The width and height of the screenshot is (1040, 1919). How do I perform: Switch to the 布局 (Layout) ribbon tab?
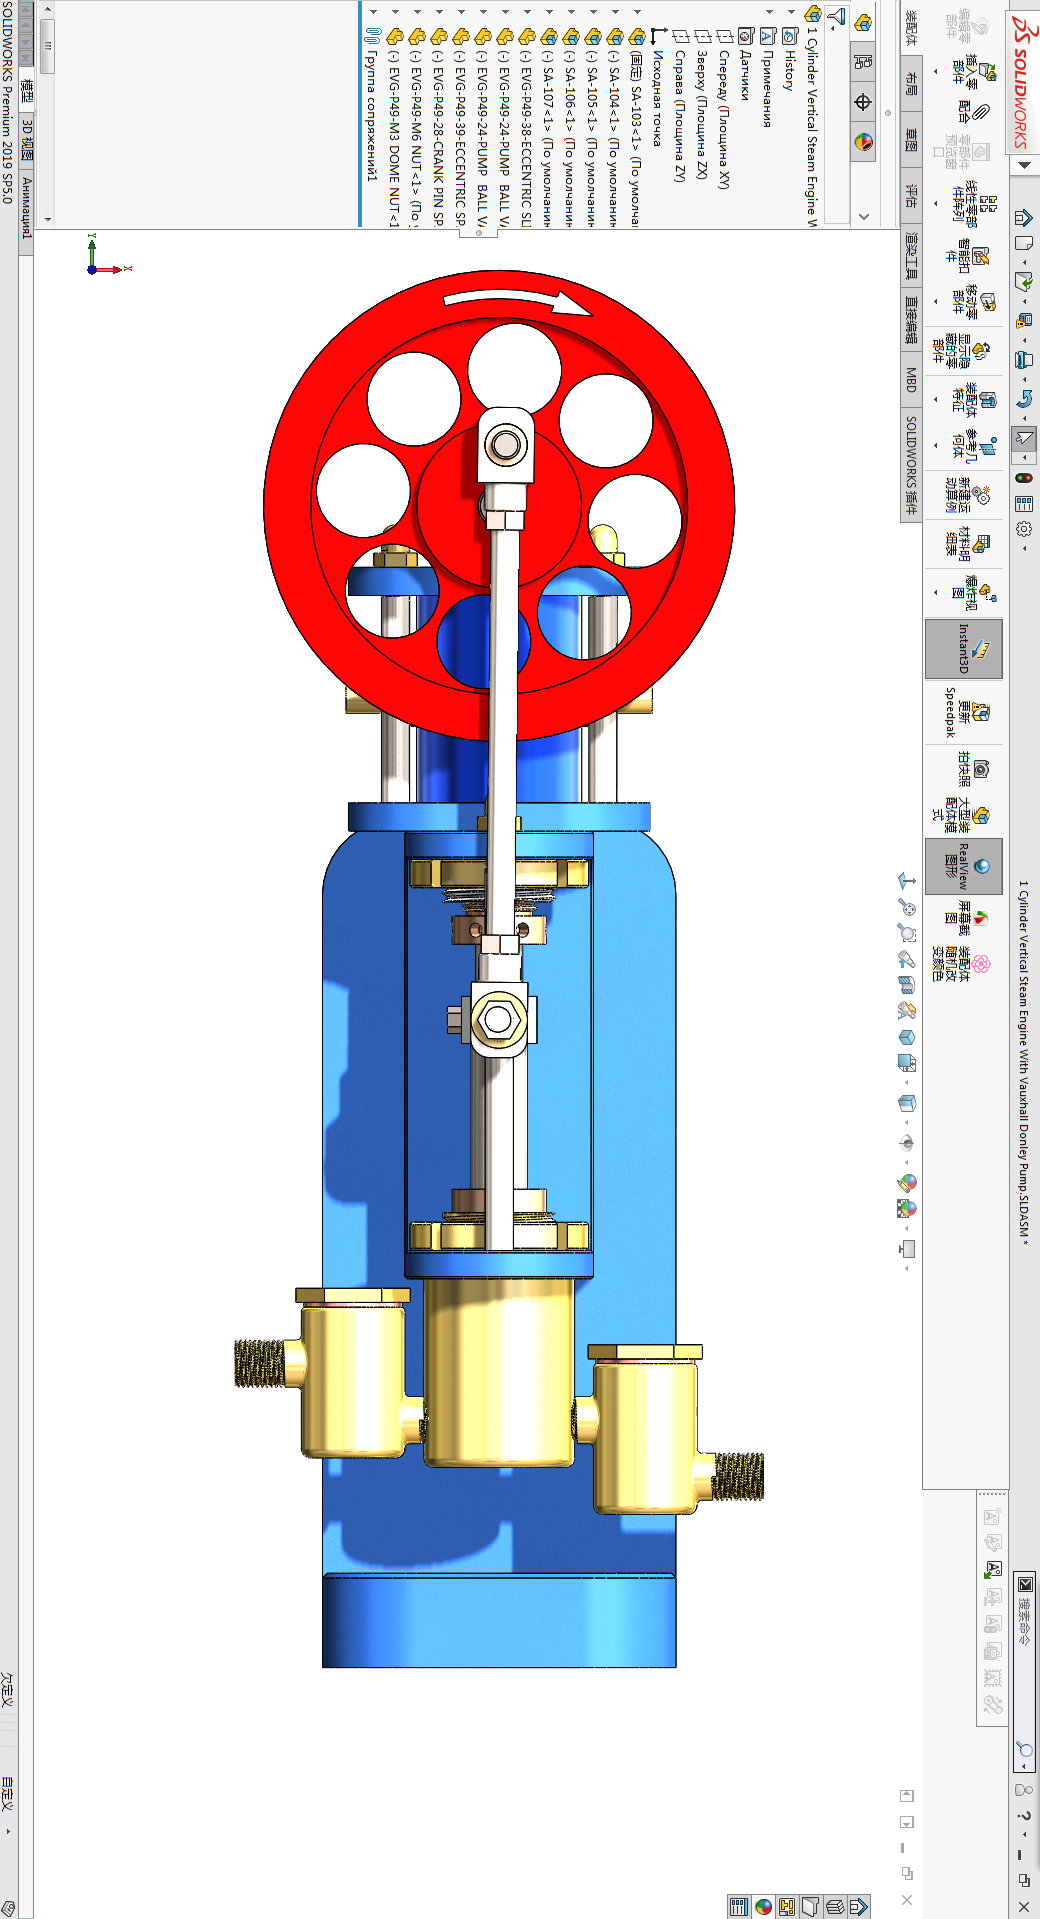(x=911, y=83)
